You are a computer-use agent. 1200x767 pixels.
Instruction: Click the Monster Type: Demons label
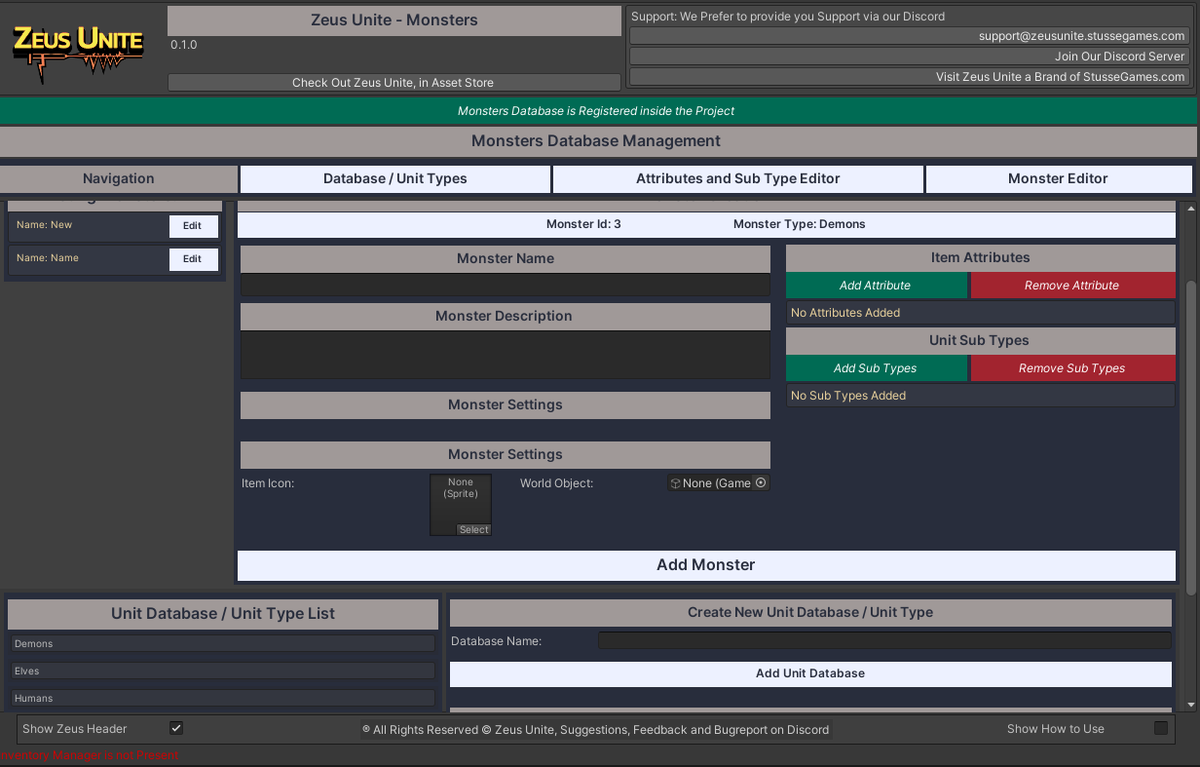pyautogui.click(x=799, y=224)
